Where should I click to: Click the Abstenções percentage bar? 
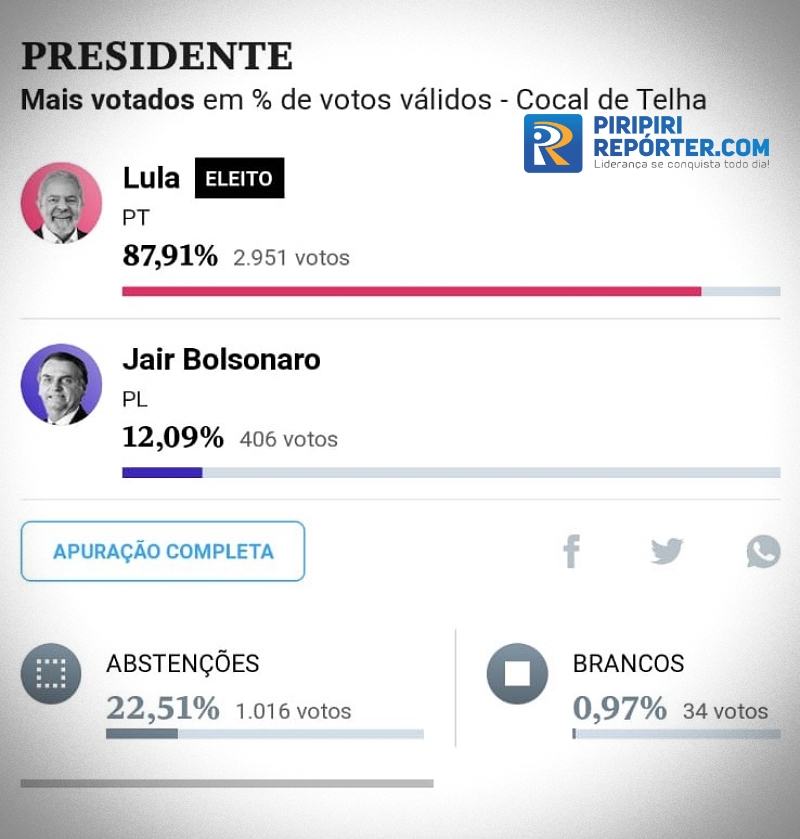point(142,734)
